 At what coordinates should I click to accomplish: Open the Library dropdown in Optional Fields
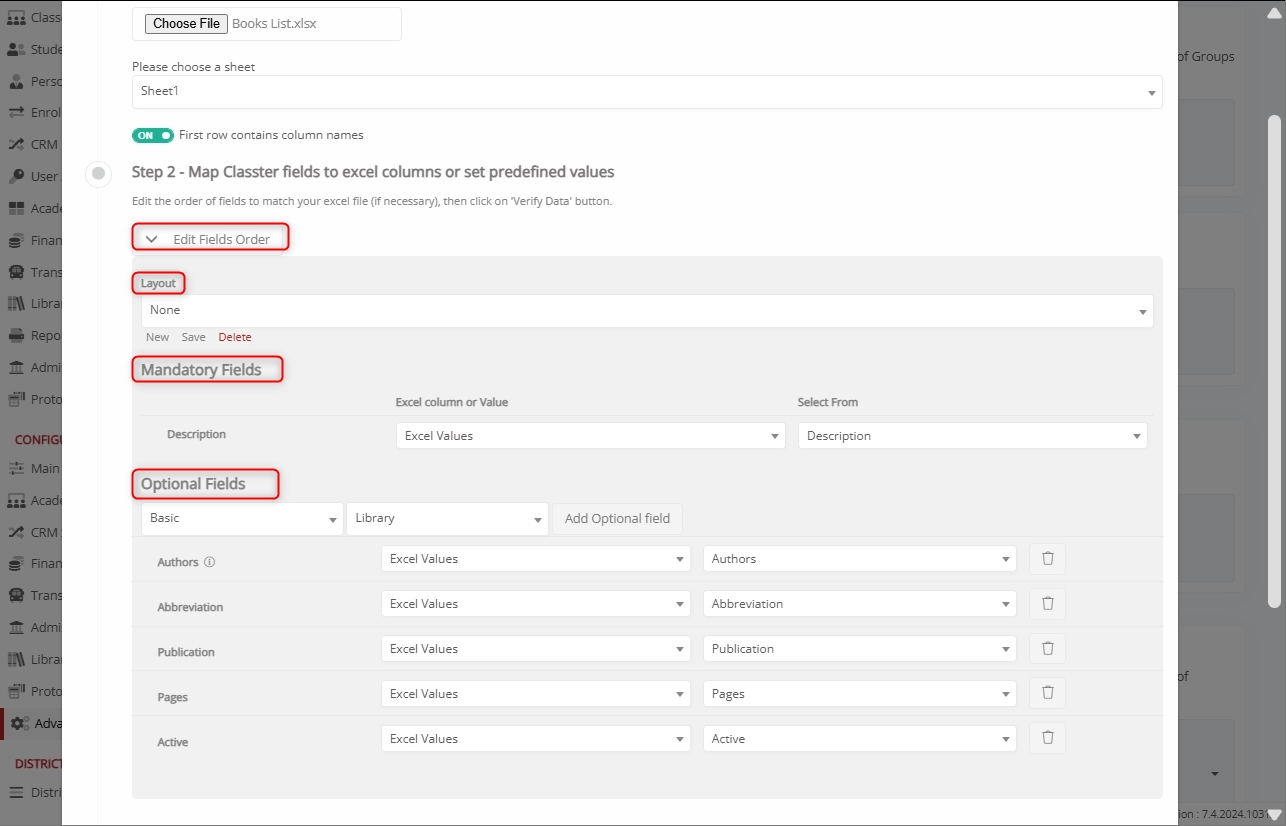tap(447, 519)
